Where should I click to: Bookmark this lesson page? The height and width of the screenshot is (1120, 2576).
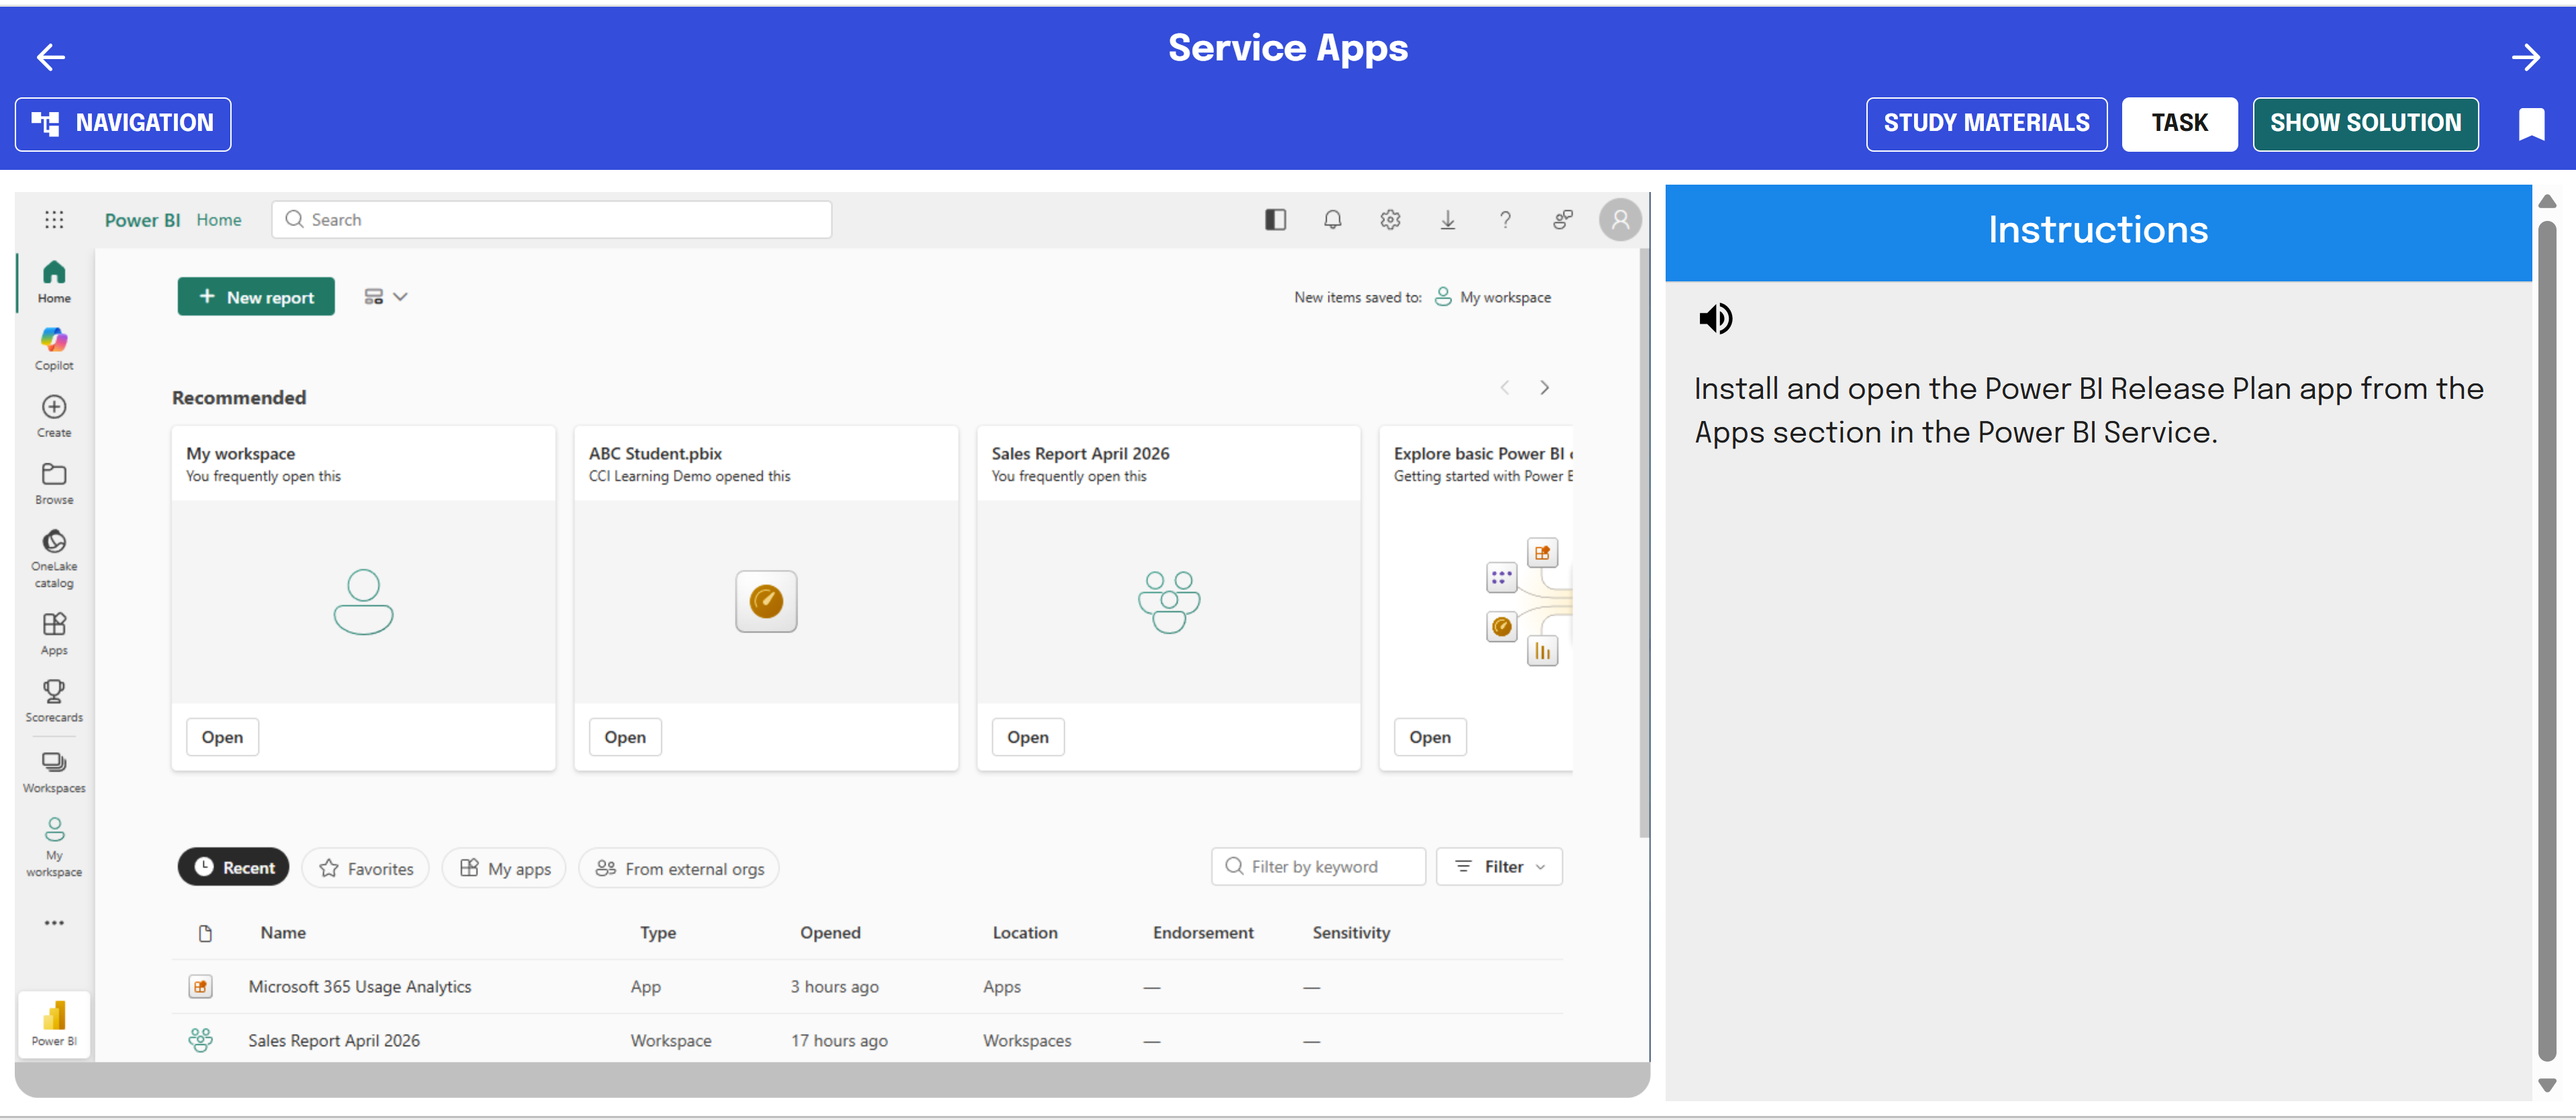pos(2531,124)
